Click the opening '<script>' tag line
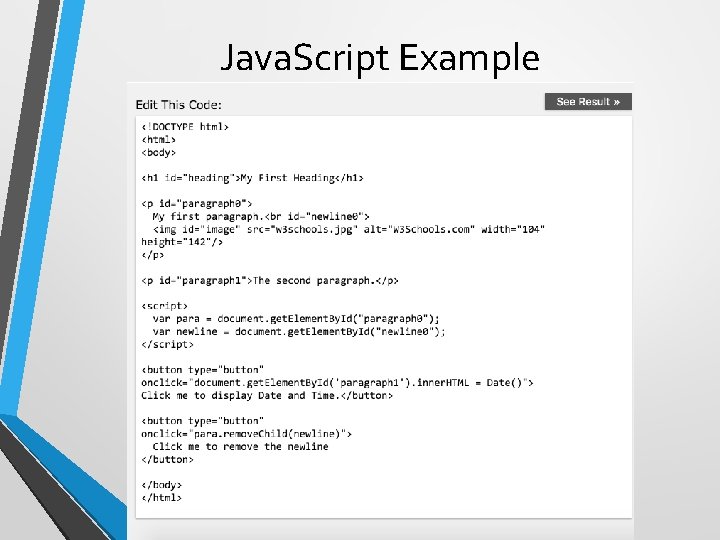720x540 pixels. (165, 306)
